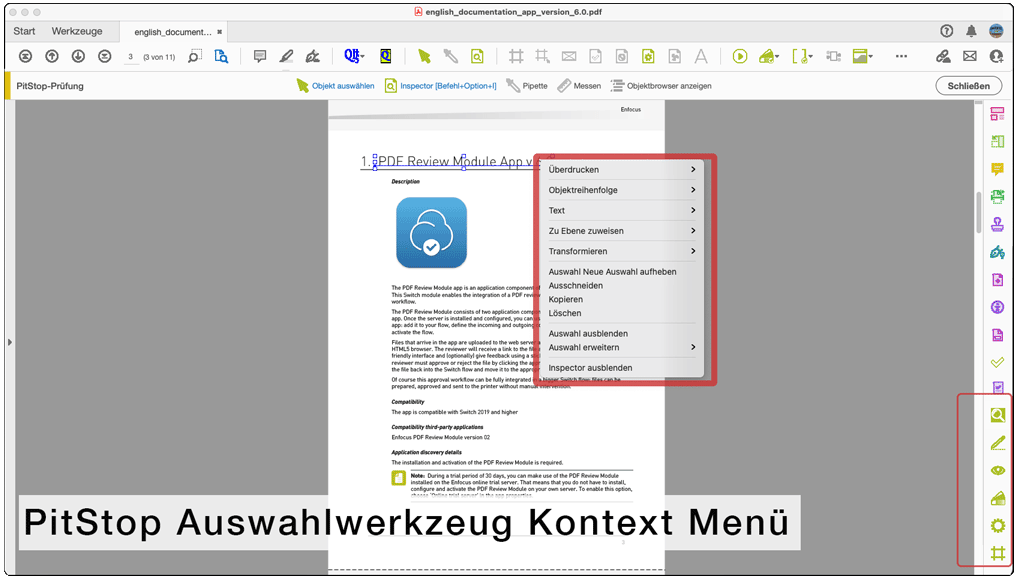Open the green magnifier tool in right sidebar
The height and width of the screenshot is (580, 1020).
[997, 415]
